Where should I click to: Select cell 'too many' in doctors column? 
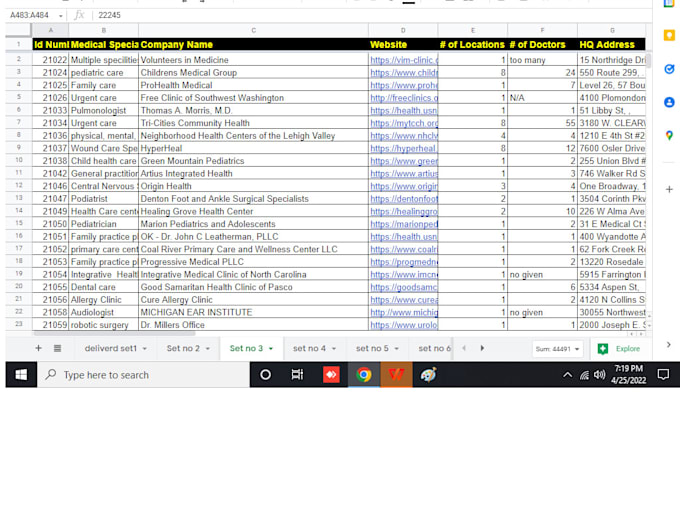coord(543,60)
